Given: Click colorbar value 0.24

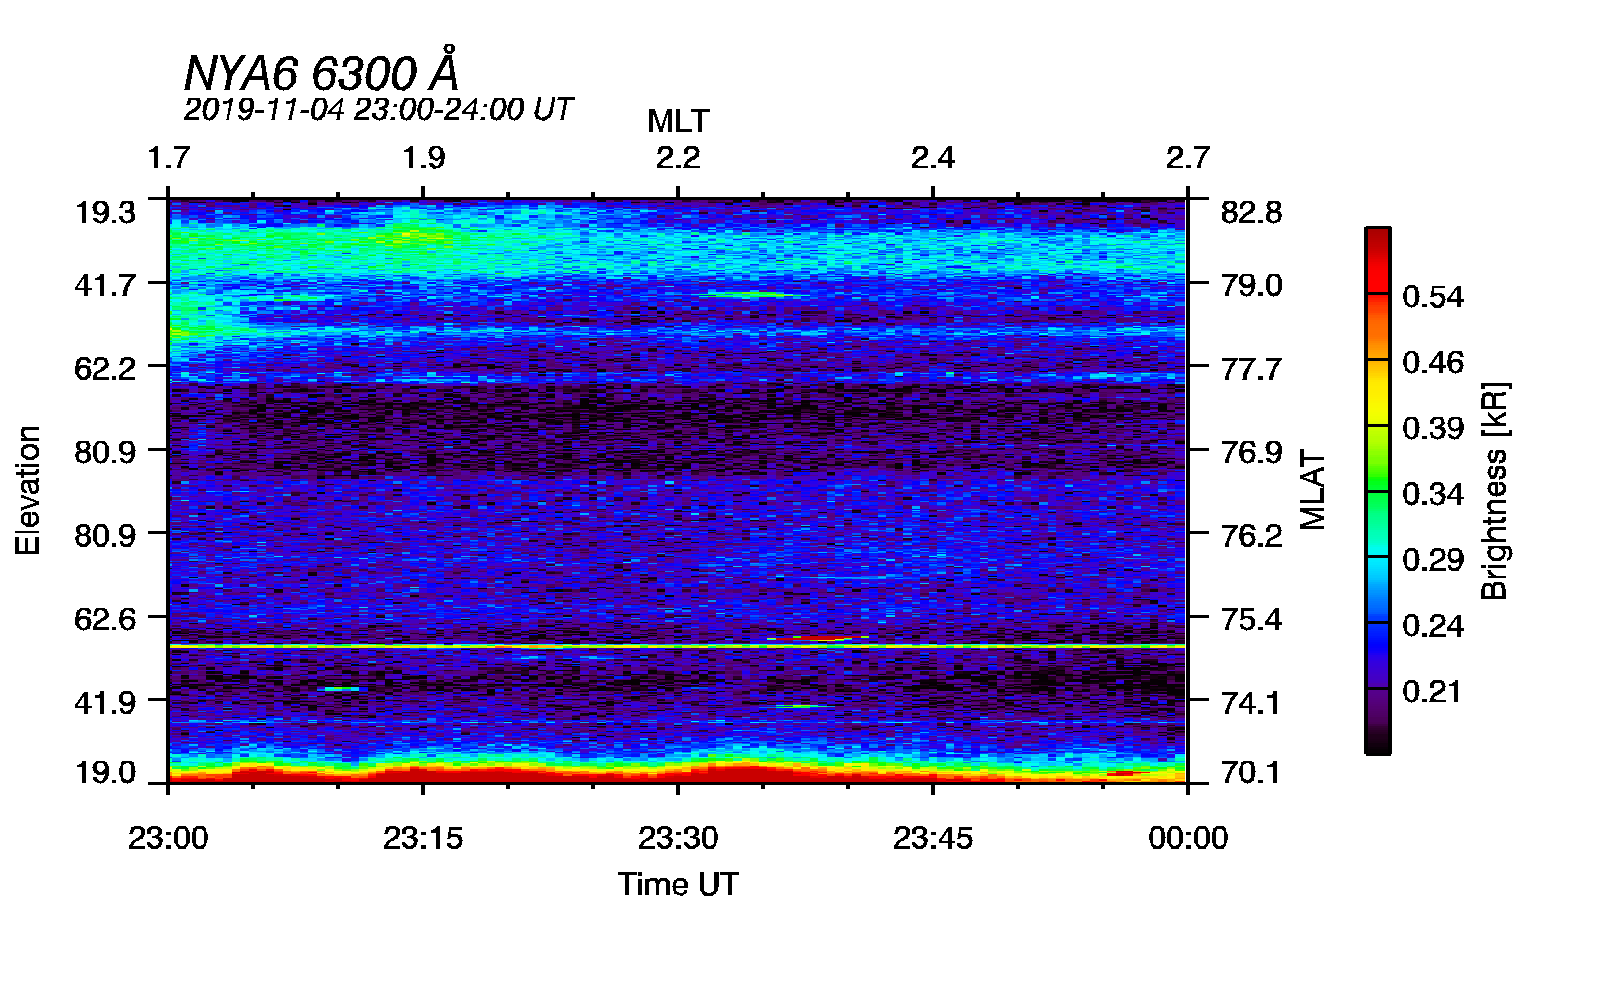Looking at the screenshot, I should tap(1433, 625).
